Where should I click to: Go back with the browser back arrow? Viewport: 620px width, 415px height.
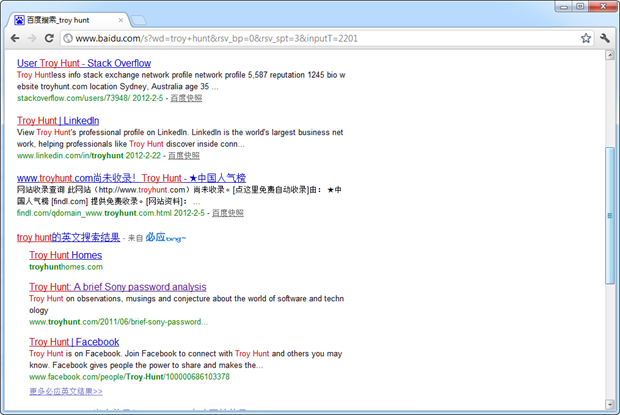(x=15, y=38)
